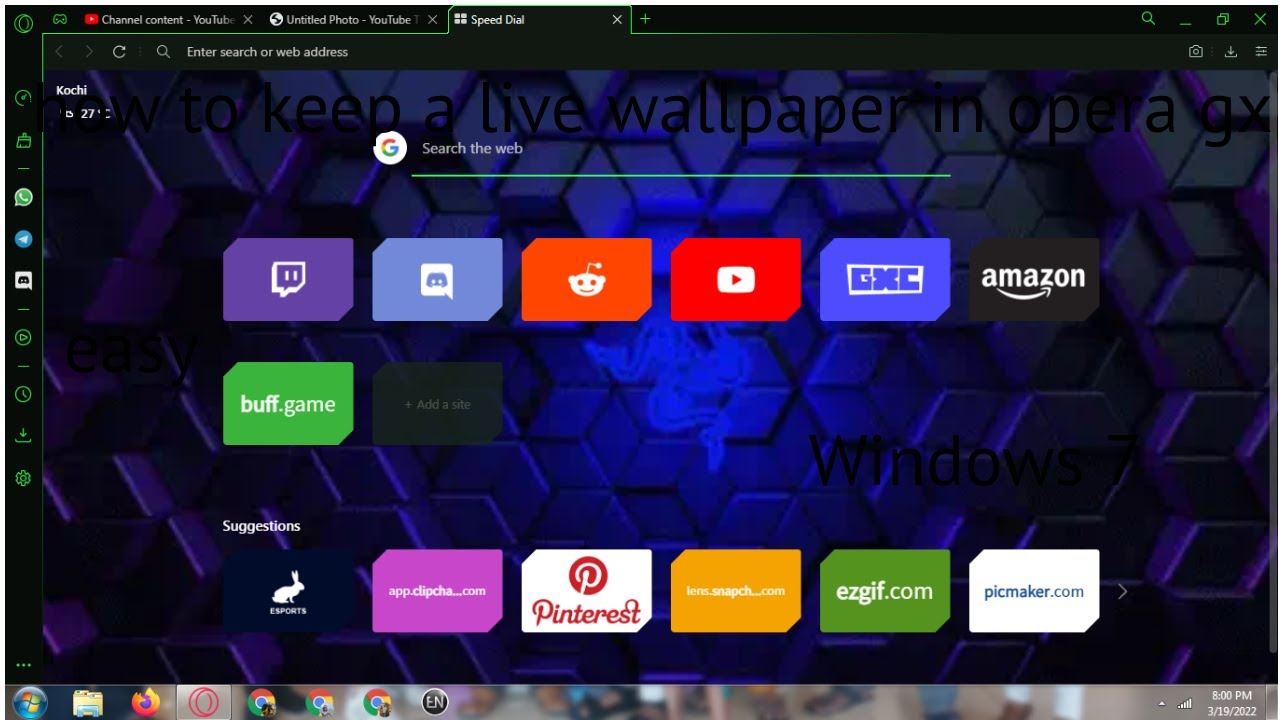This screenshot has height=720, width=1280.
Task: Click the address bar search field
Action: point(660,51)
